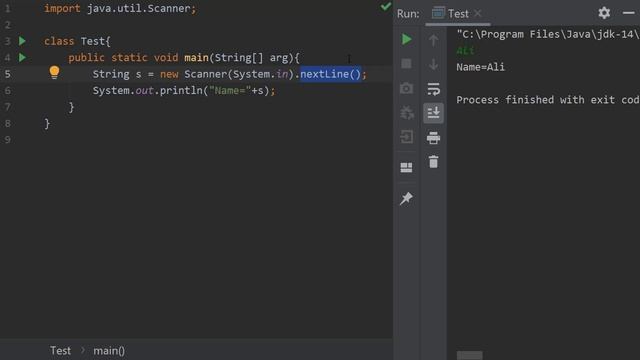Hide the Run tool window
This screenshot has width=640, height=360.
pyautogui.click(x=629, y=13)
